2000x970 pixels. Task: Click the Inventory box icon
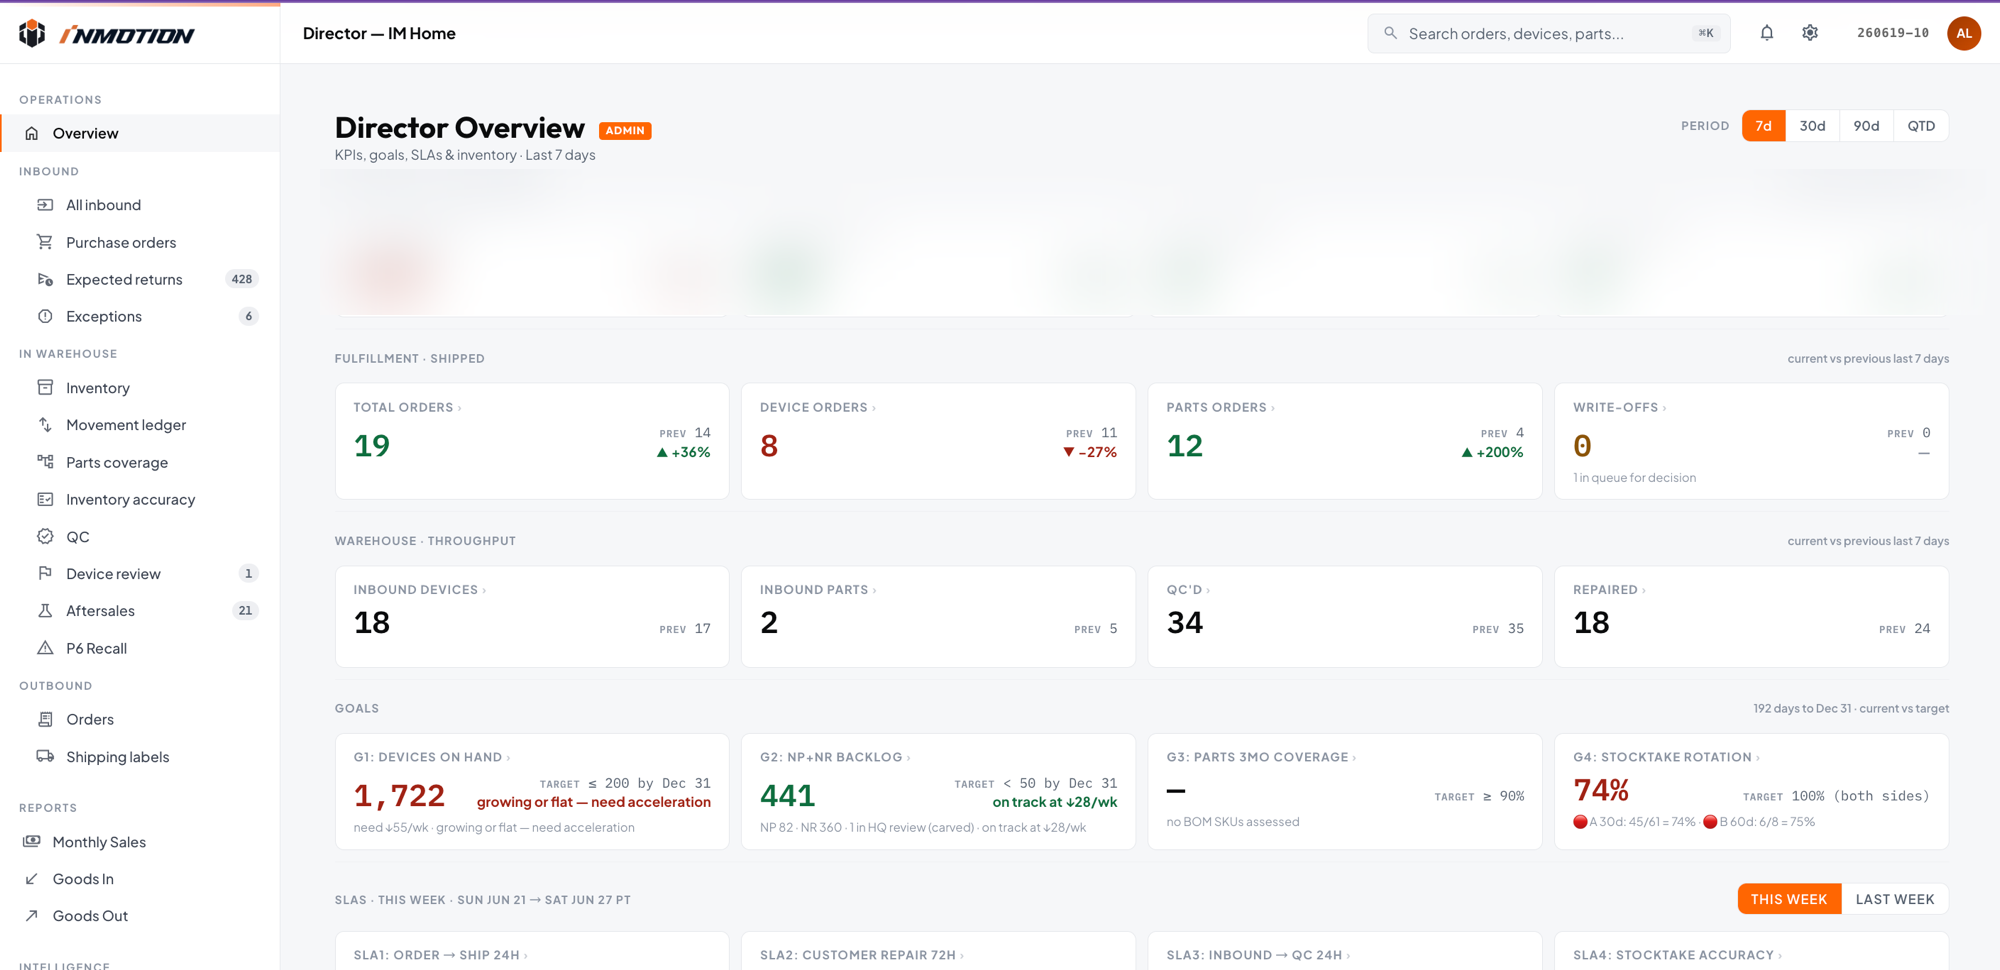pos(45,387)
